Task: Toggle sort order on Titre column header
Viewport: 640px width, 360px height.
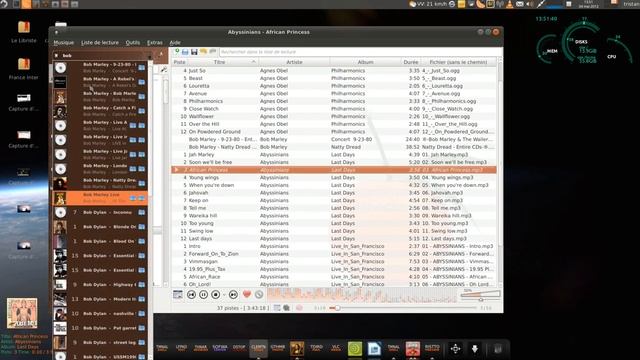Action: 223,62
